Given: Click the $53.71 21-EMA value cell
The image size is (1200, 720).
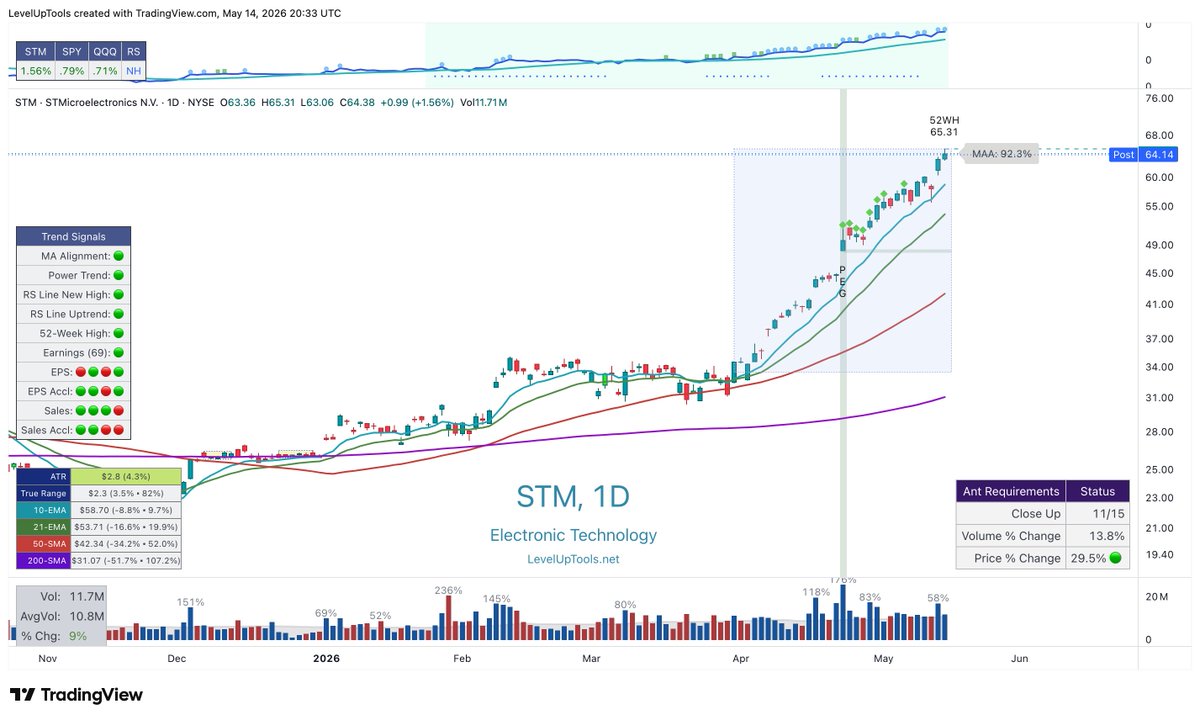Looking at the screenshot, I should pos(125,526).
